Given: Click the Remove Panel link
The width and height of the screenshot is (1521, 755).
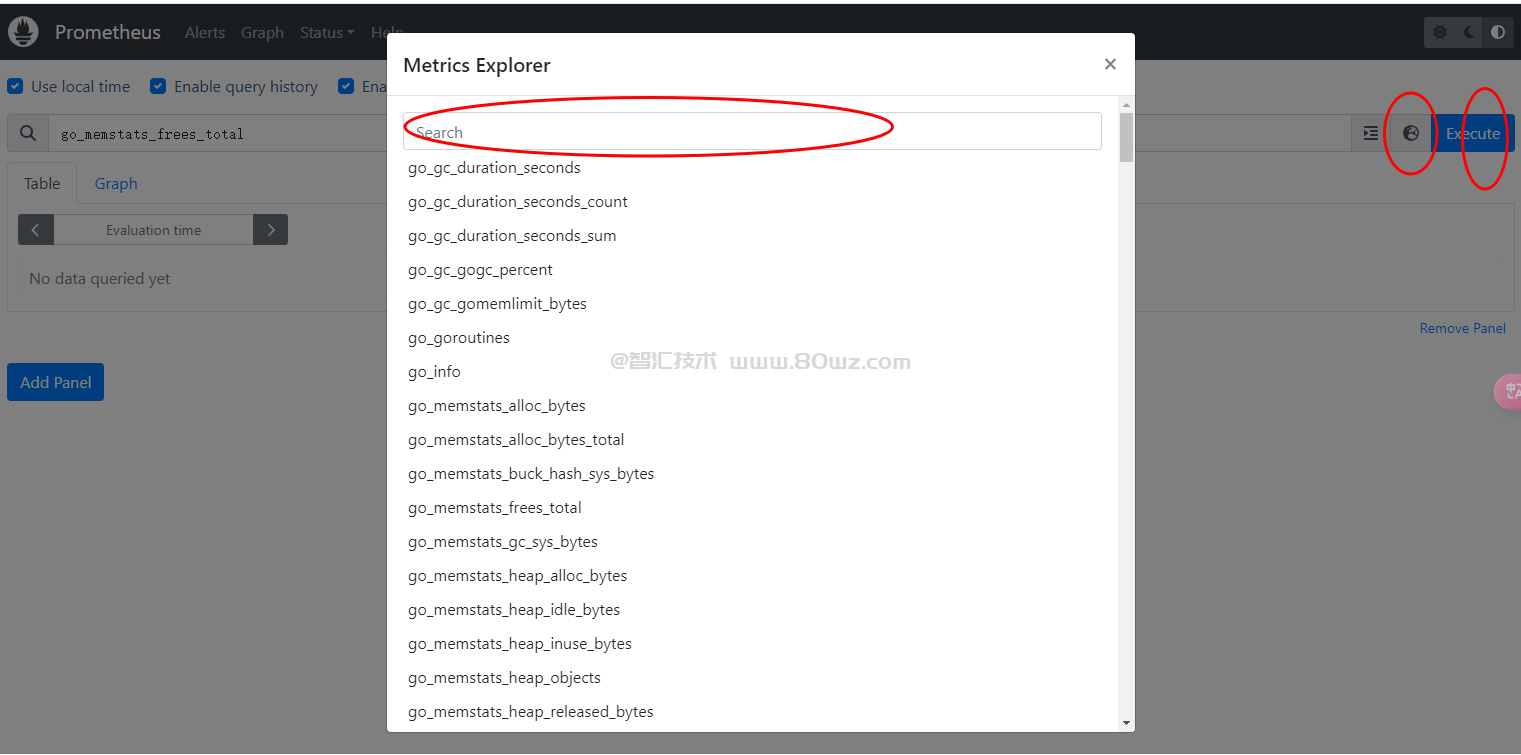Looking at the screenshot, I should click(x=1462, y=328).
